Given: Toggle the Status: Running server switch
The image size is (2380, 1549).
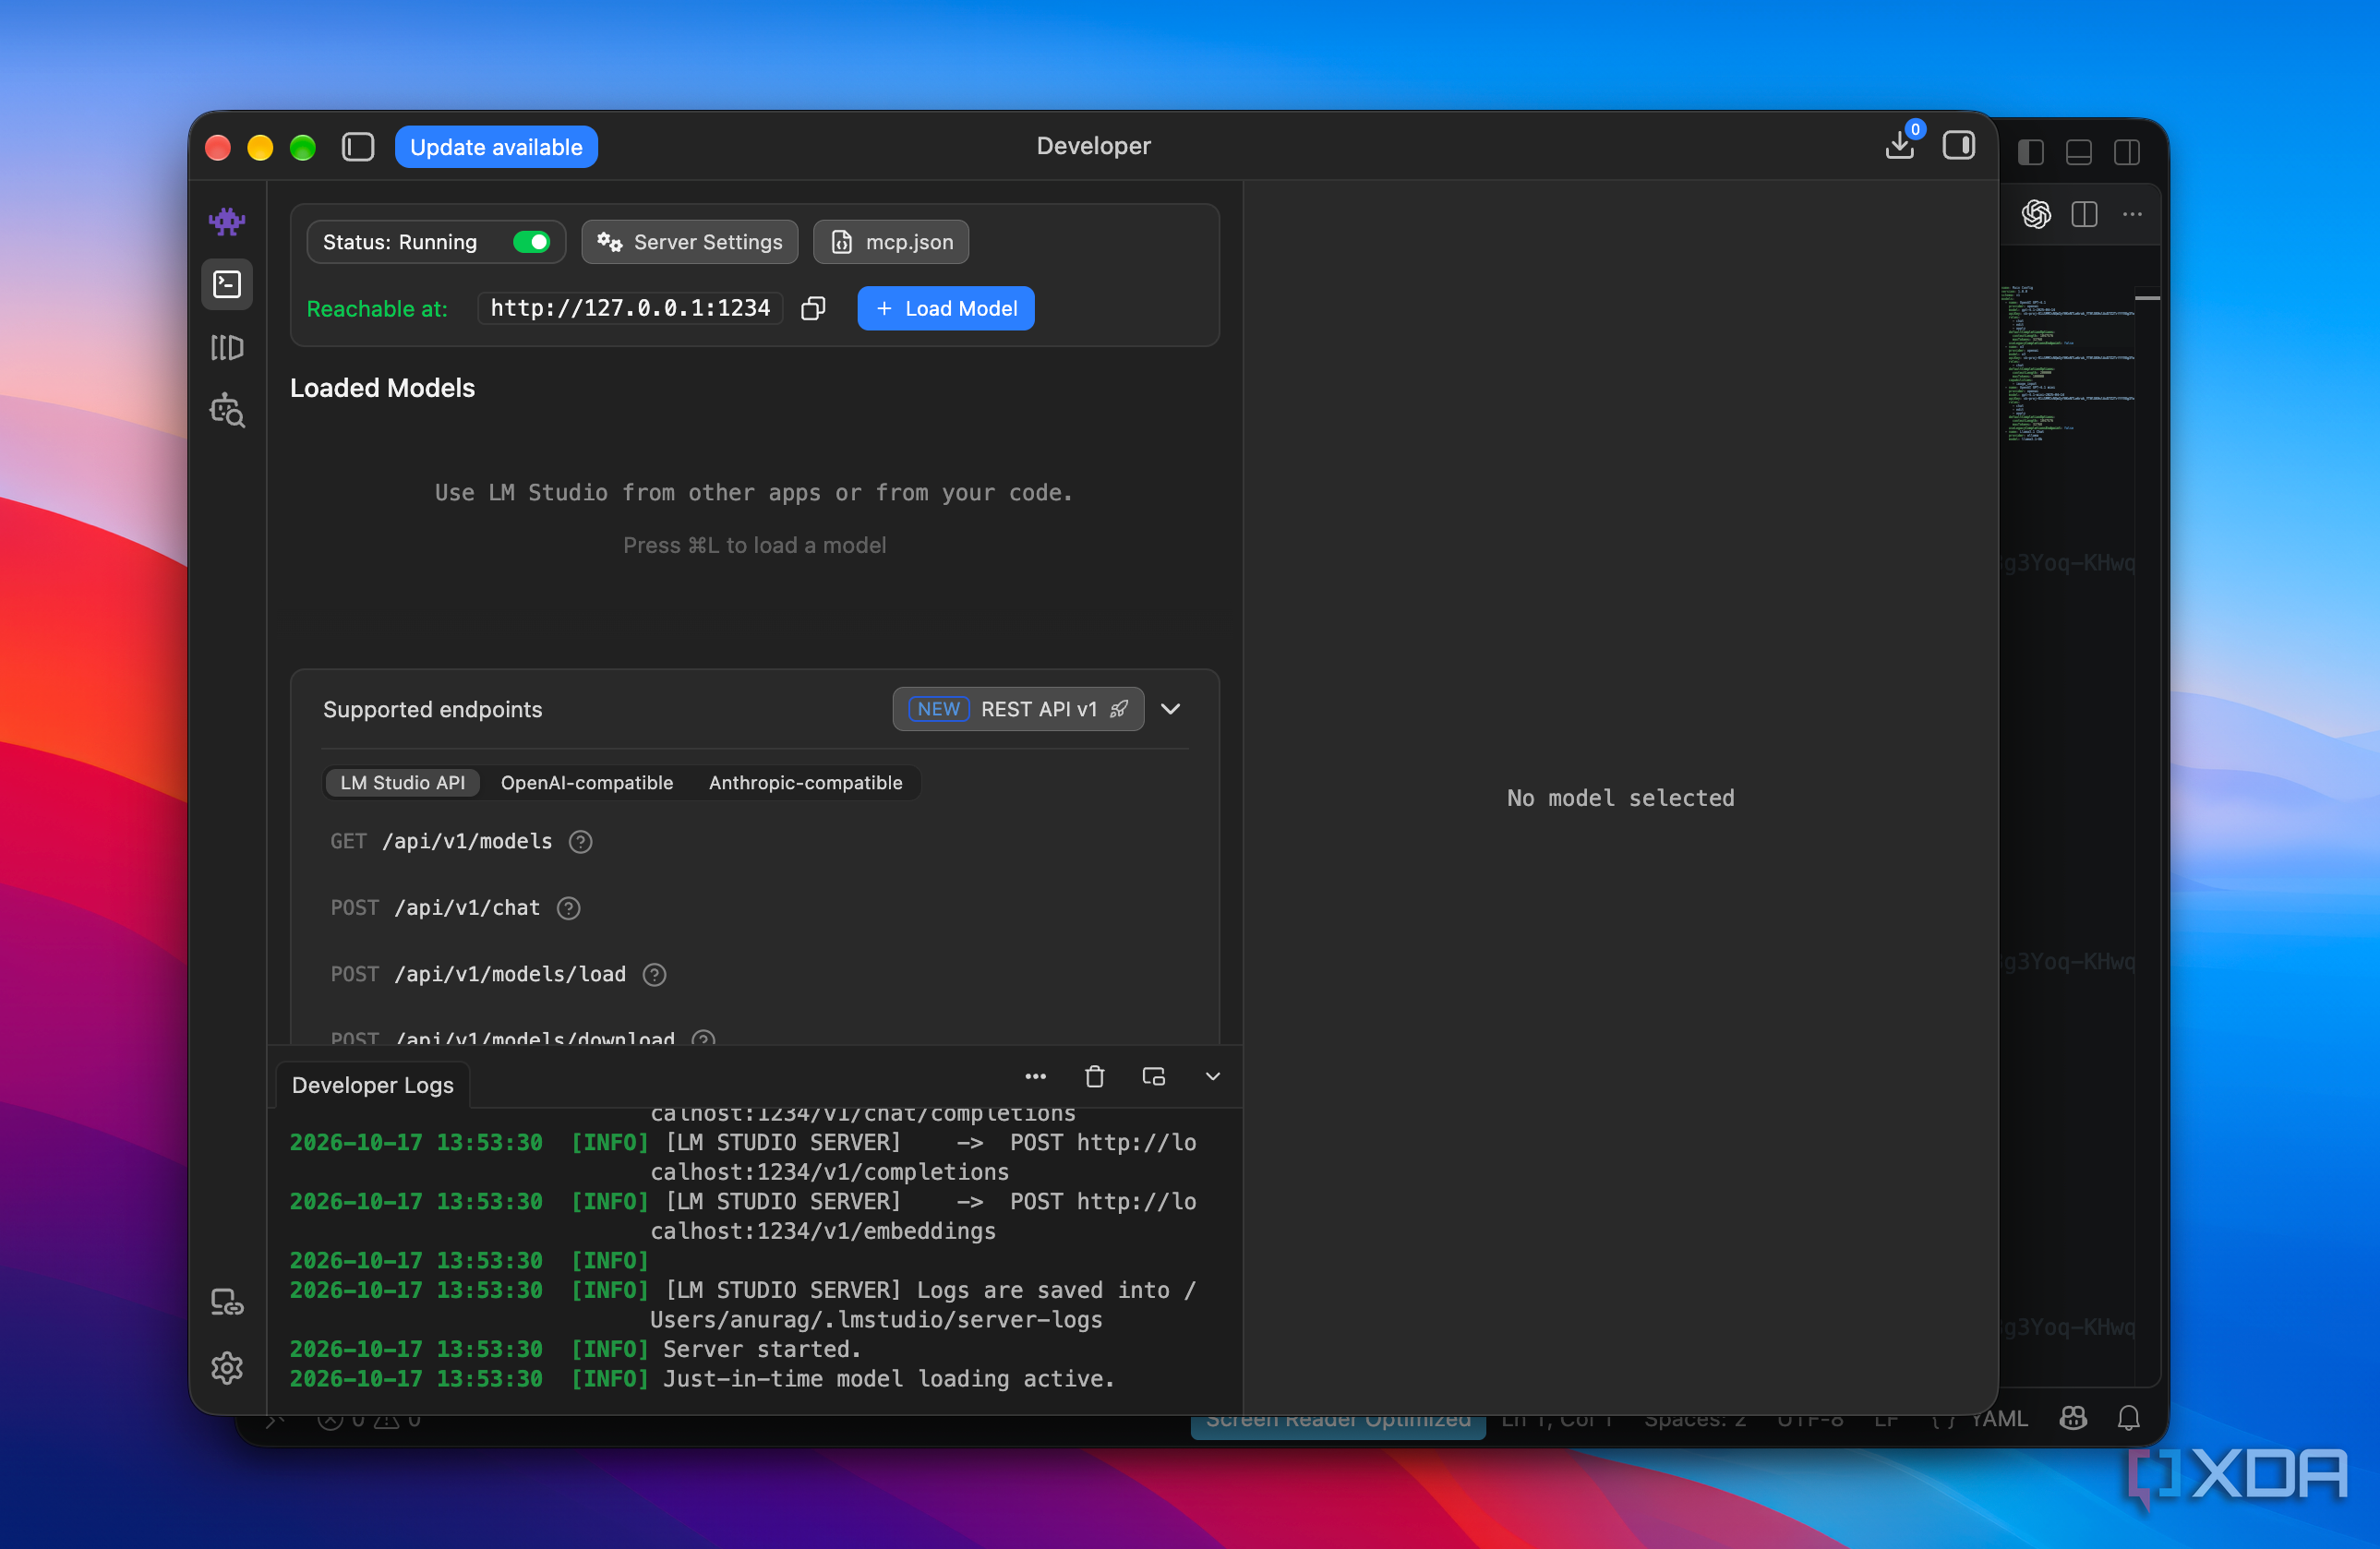Looking at the screenshot, I should (x=531, y=242).
